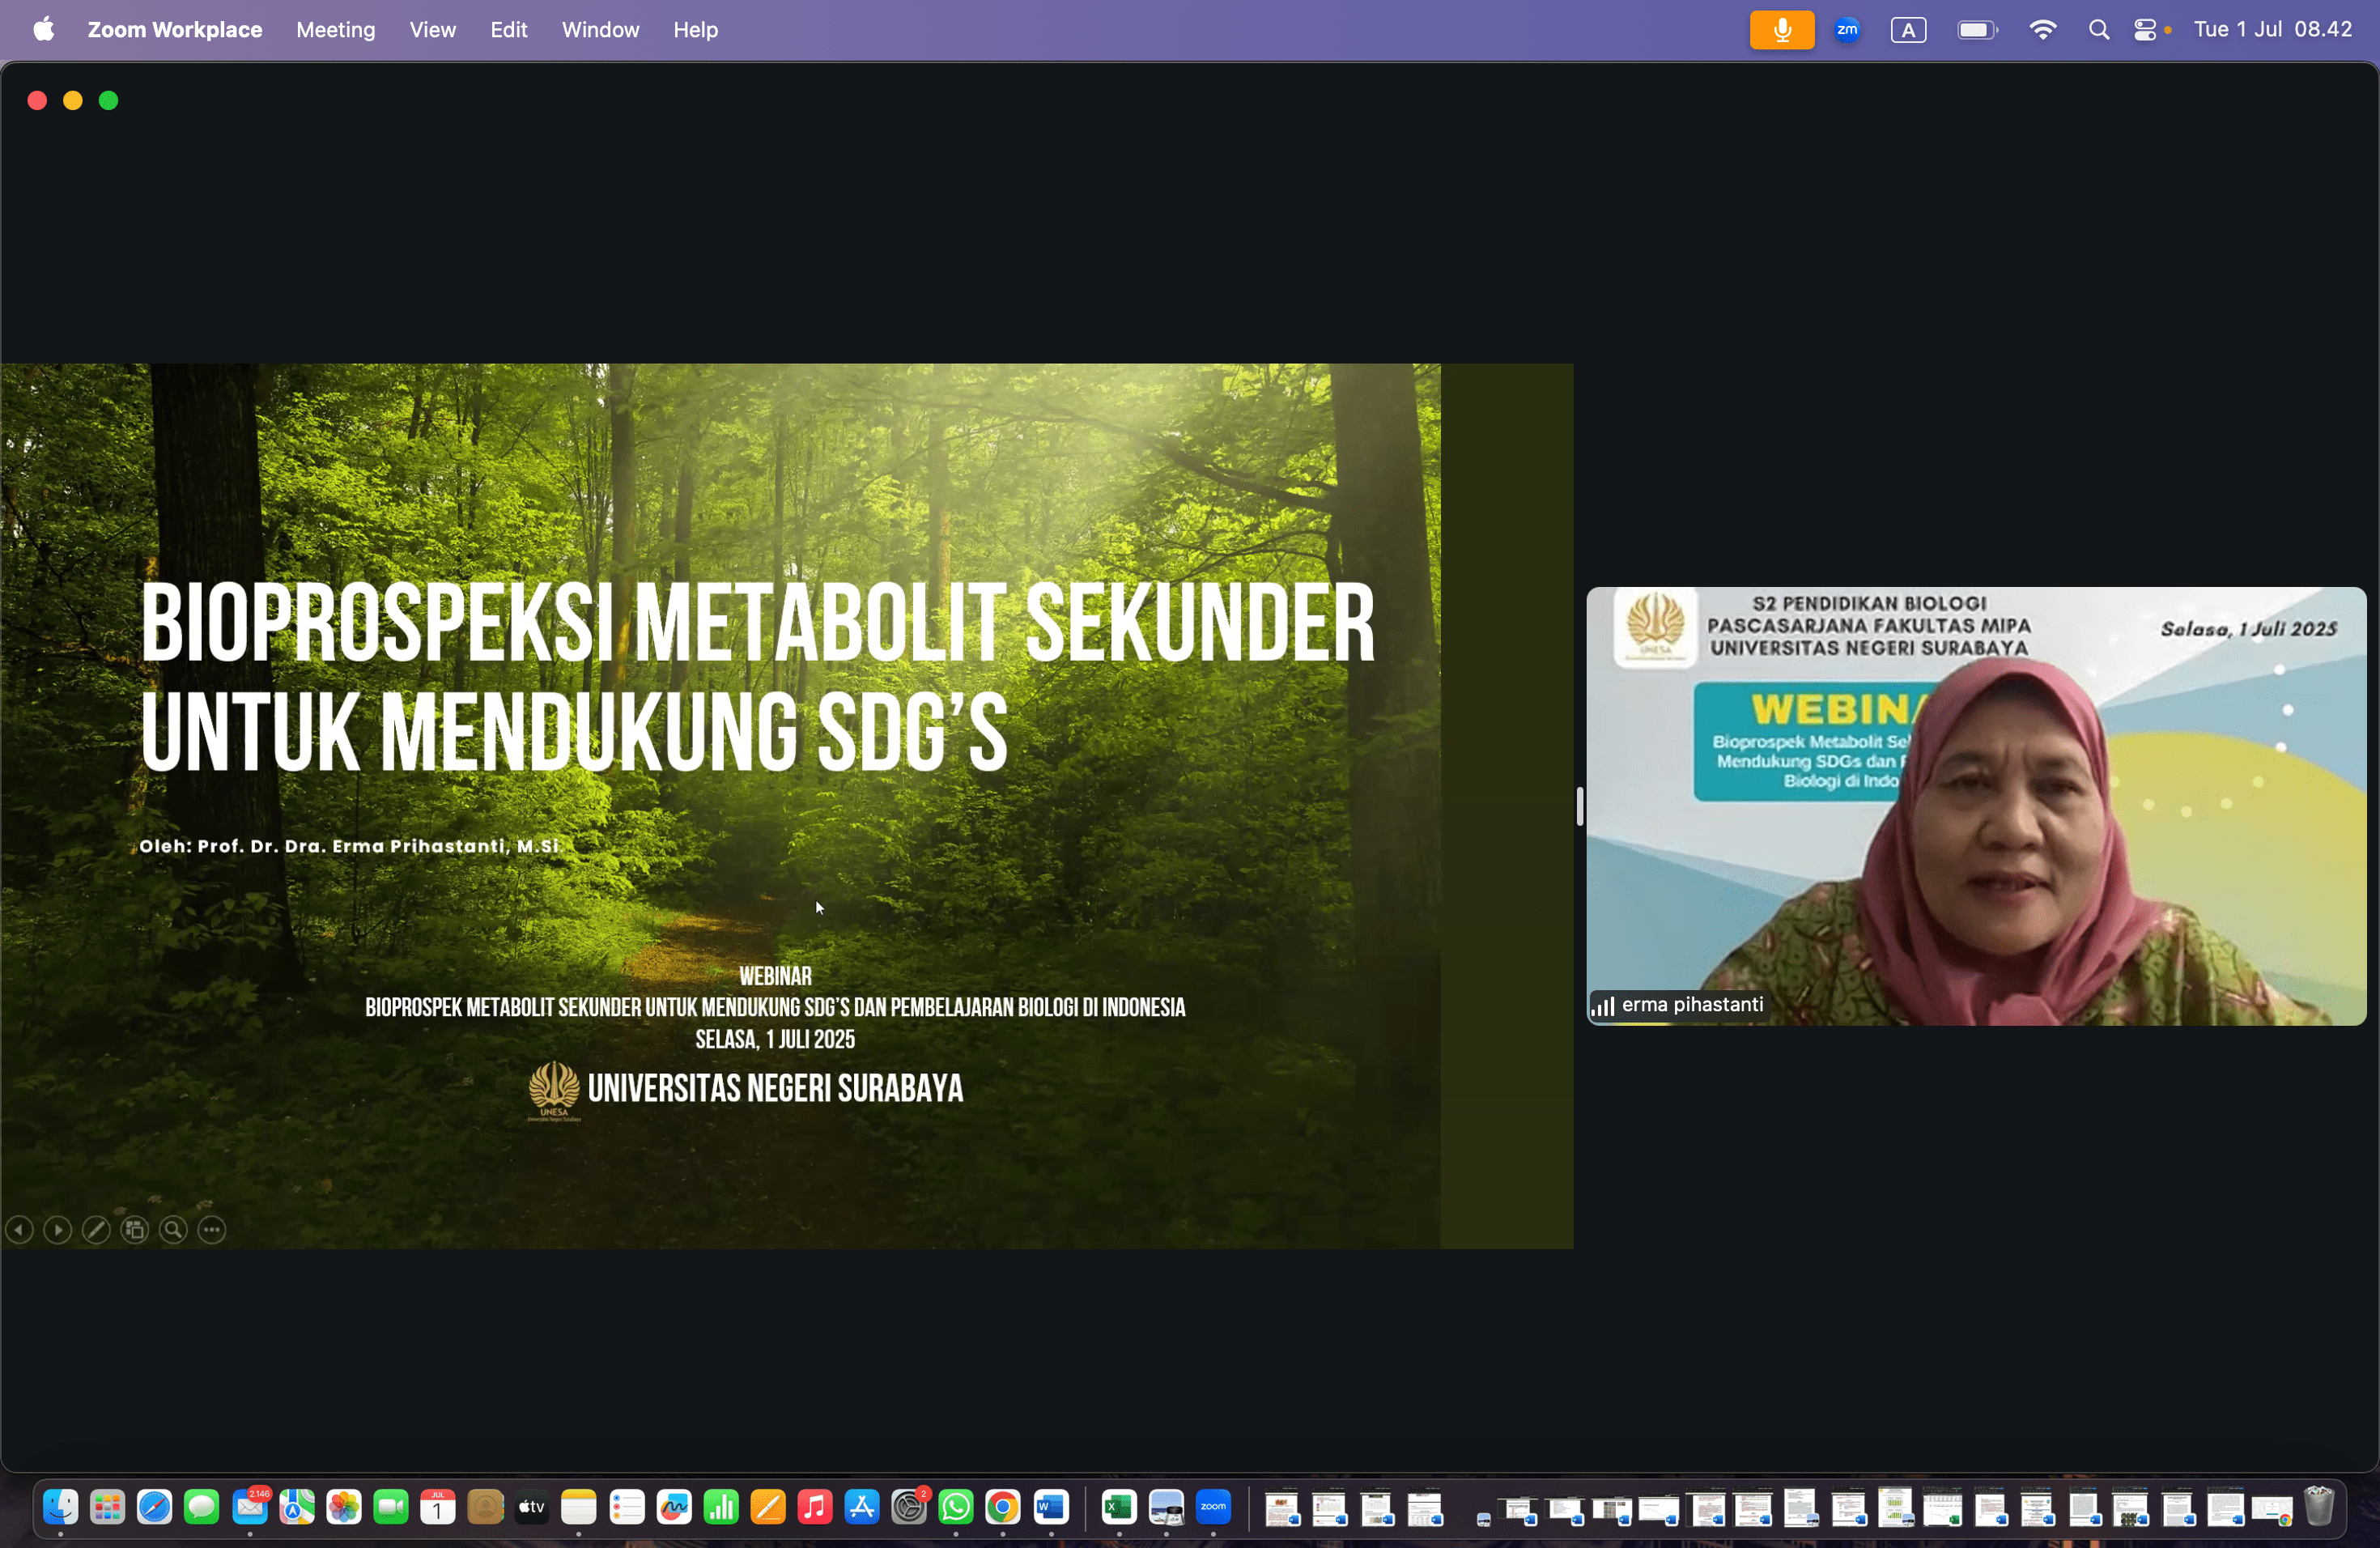This screenshot has height=1548, width=2380.
Task: Go to previous slide arrow in slideshow controls
Action: [x=20, y=1230]
